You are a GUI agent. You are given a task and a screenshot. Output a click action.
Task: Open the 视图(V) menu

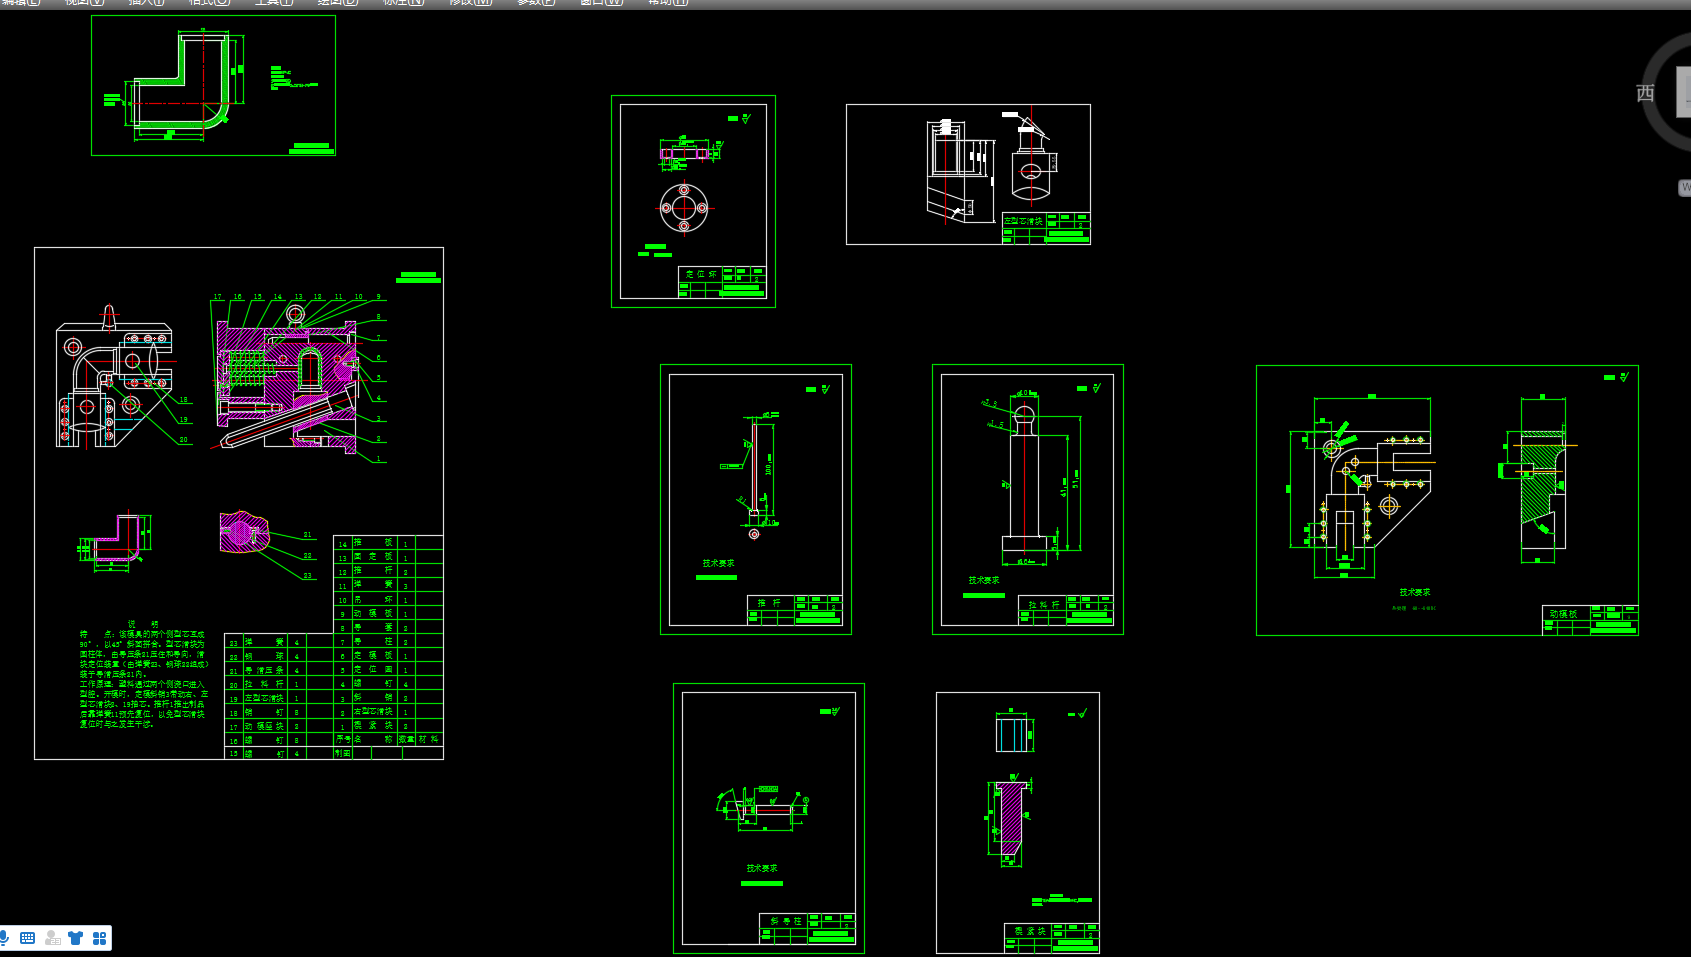click(x=84, y=3)
